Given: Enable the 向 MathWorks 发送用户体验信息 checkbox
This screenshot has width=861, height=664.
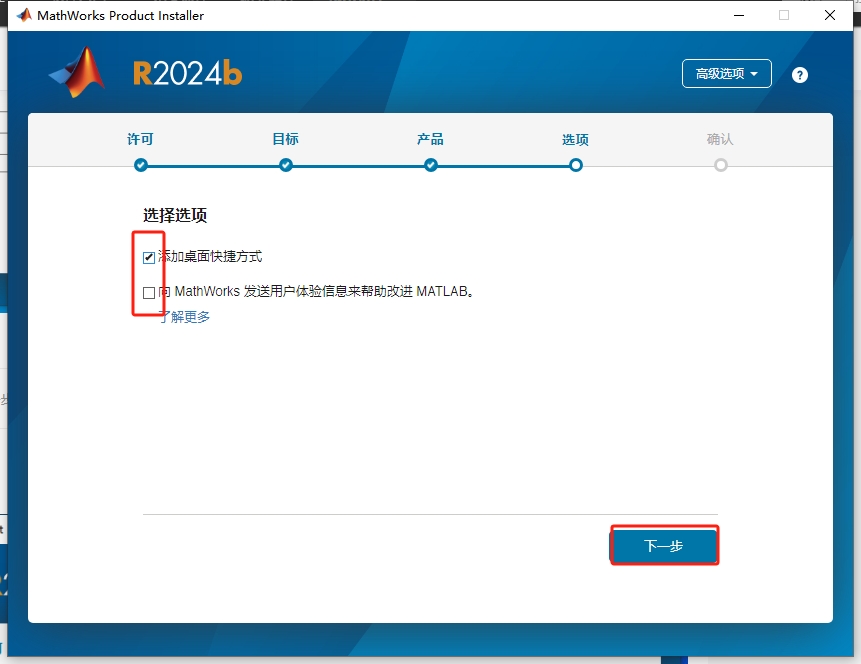Looking at the screenshot, I should [x=150, y=292].
